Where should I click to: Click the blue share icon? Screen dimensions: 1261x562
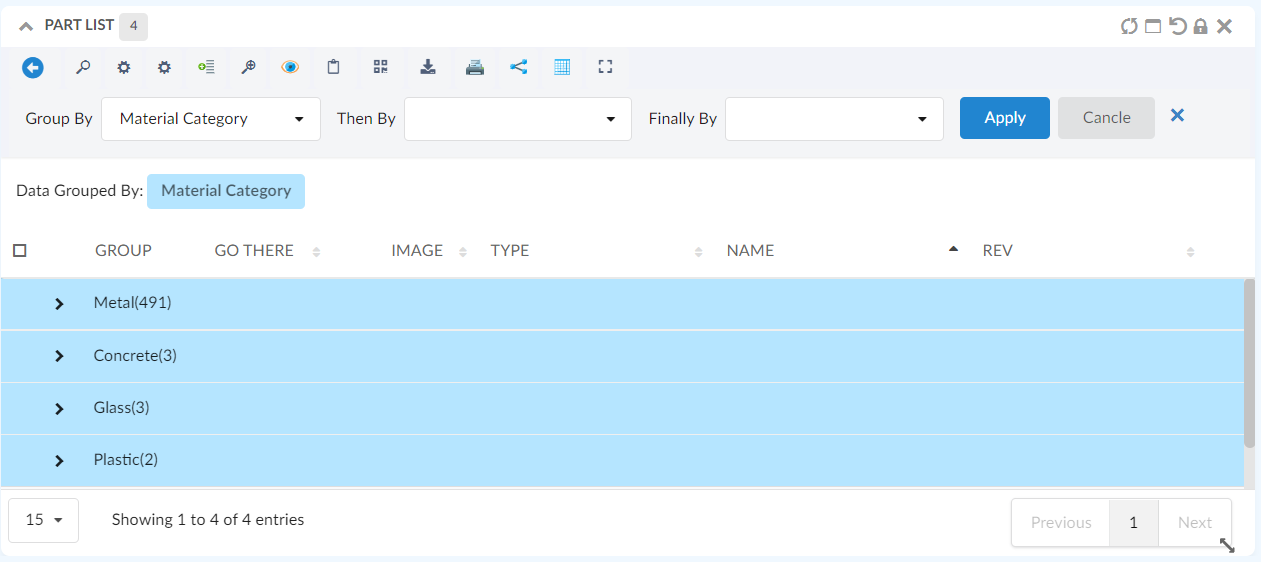pyautogui.click(x=518, y=67)
